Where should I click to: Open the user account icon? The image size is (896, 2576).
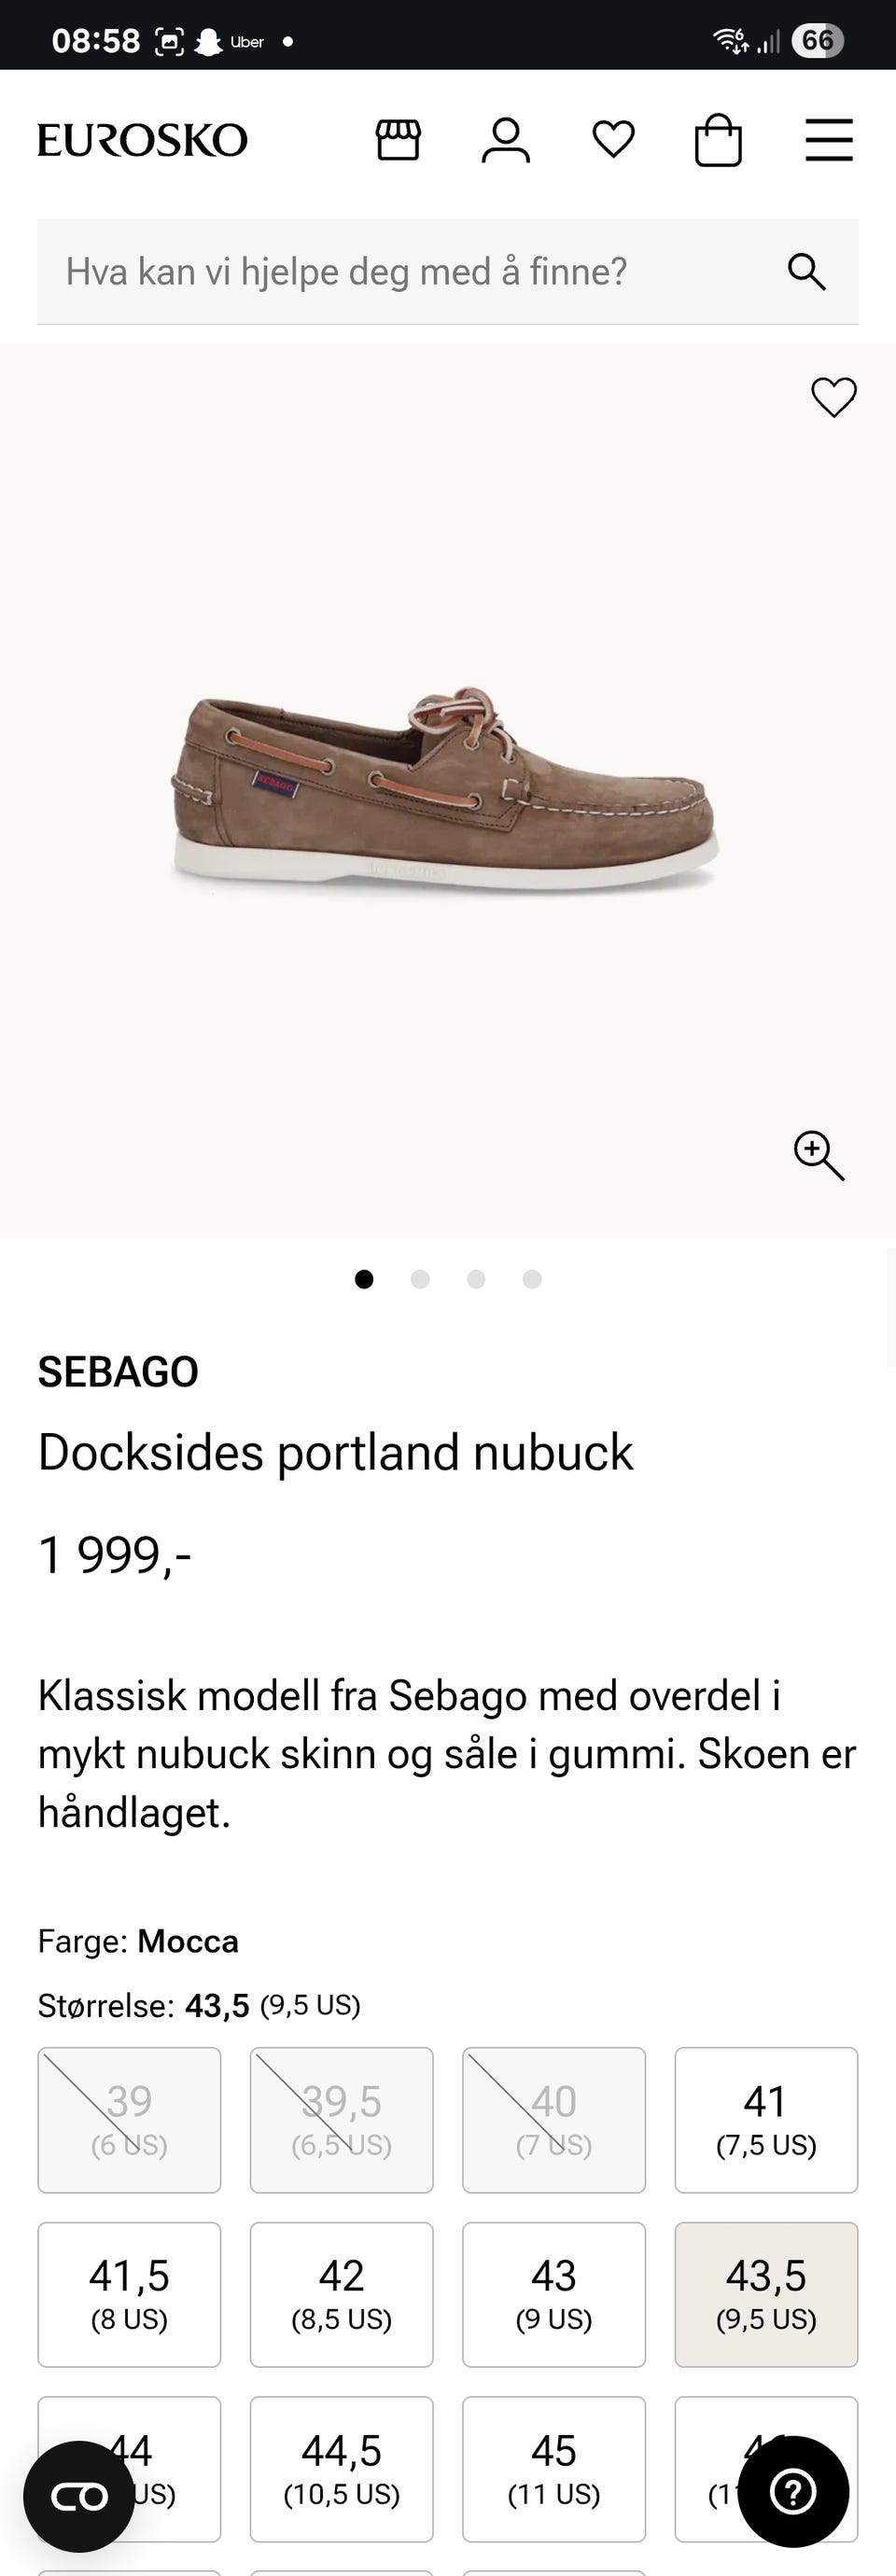[506, 140]
